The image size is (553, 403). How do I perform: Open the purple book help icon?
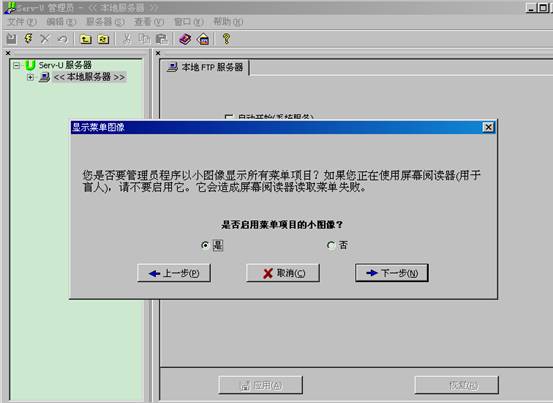point(185,39)
